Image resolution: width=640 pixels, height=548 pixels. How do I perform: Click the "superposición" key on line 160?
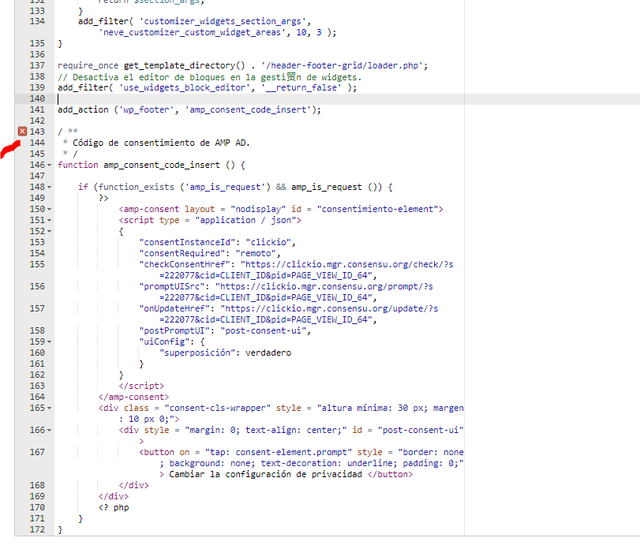(197, 353)
